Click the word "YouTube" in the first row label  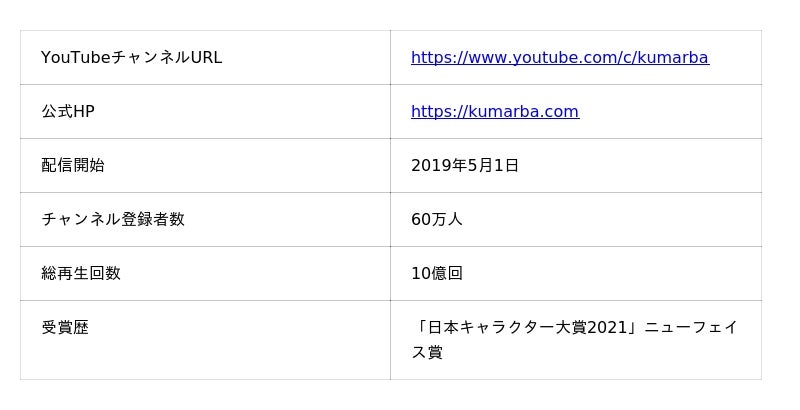tap(74, 57)
